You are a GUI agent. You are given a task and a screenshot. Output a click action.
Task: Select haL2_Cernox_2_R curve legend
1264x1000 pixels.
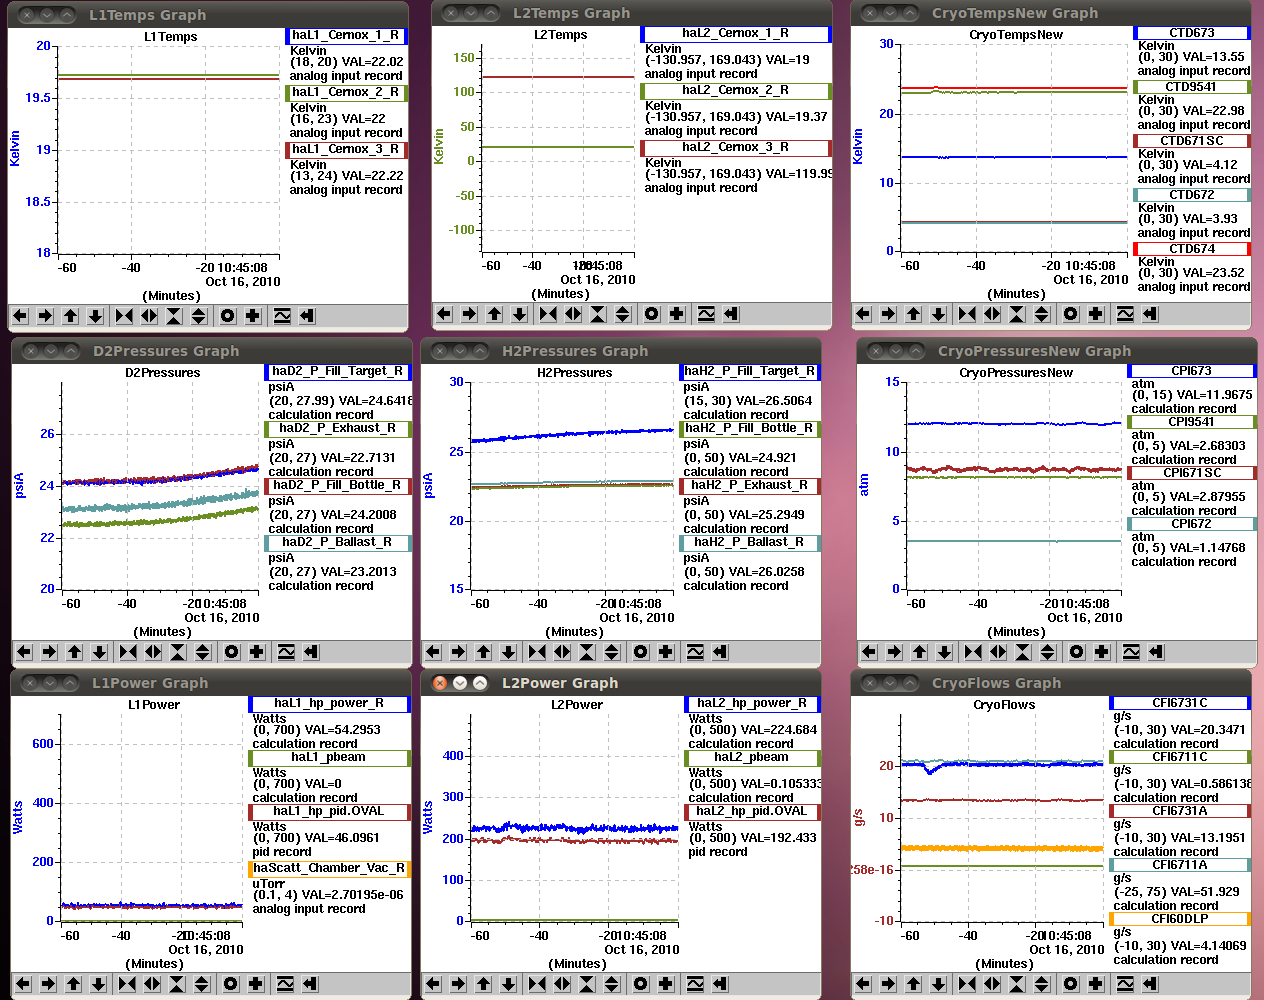pyautogui.click(x=735, y=90)
